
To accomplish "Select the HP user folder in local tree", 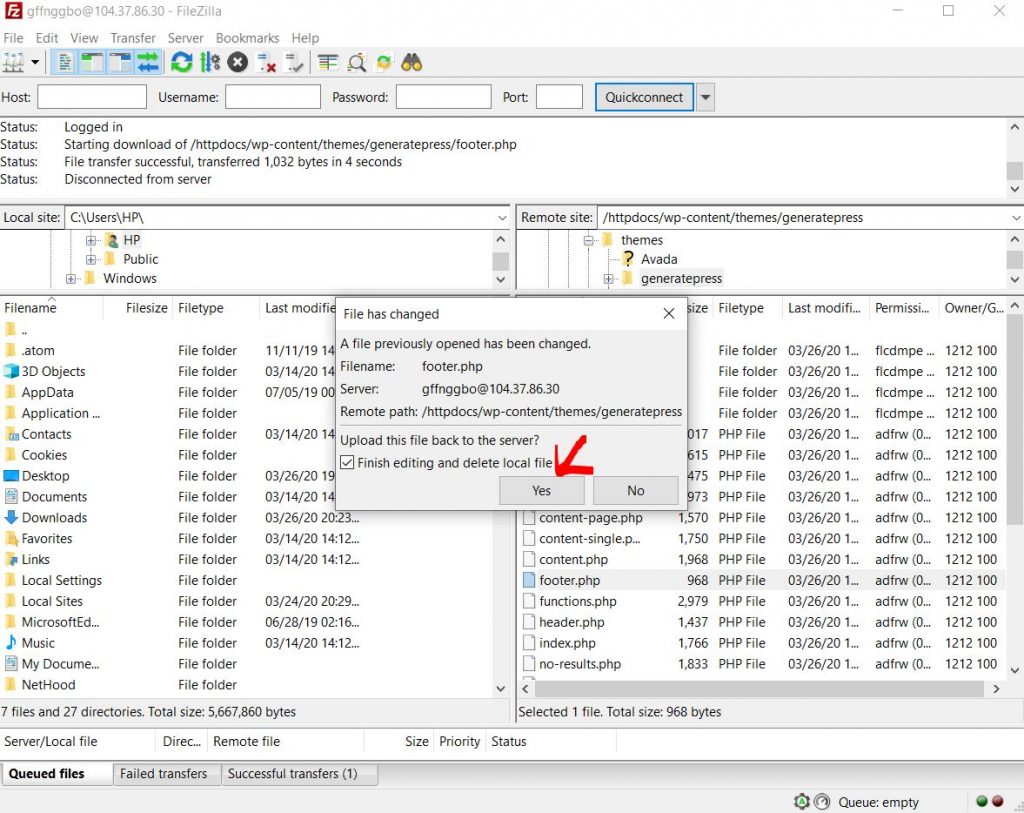I will coord(123,240).
